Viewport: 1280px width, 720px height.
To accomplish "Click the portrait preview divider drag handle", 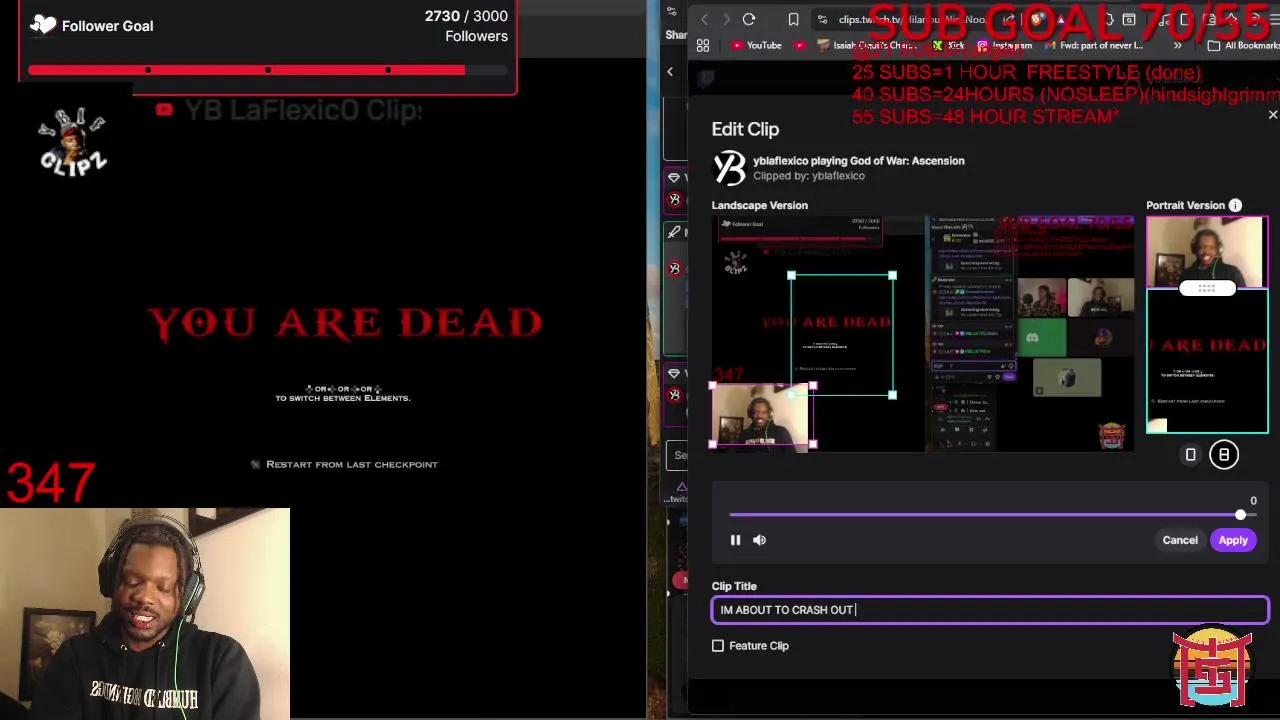I will point(1207,289).
